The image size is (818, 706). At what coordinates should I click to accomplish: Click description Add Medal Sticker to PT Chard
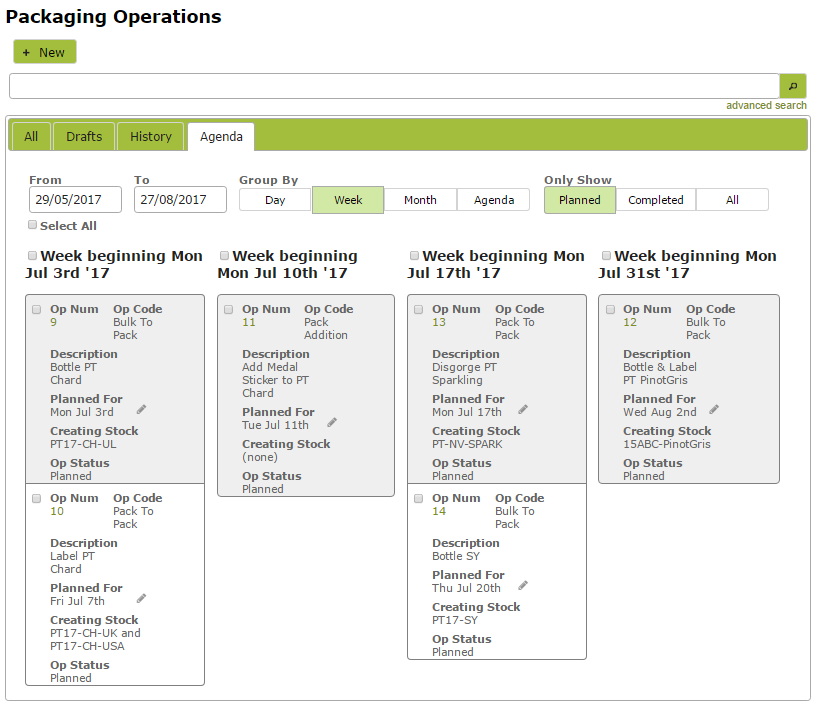pyautogui.click(x=275, y=380)
